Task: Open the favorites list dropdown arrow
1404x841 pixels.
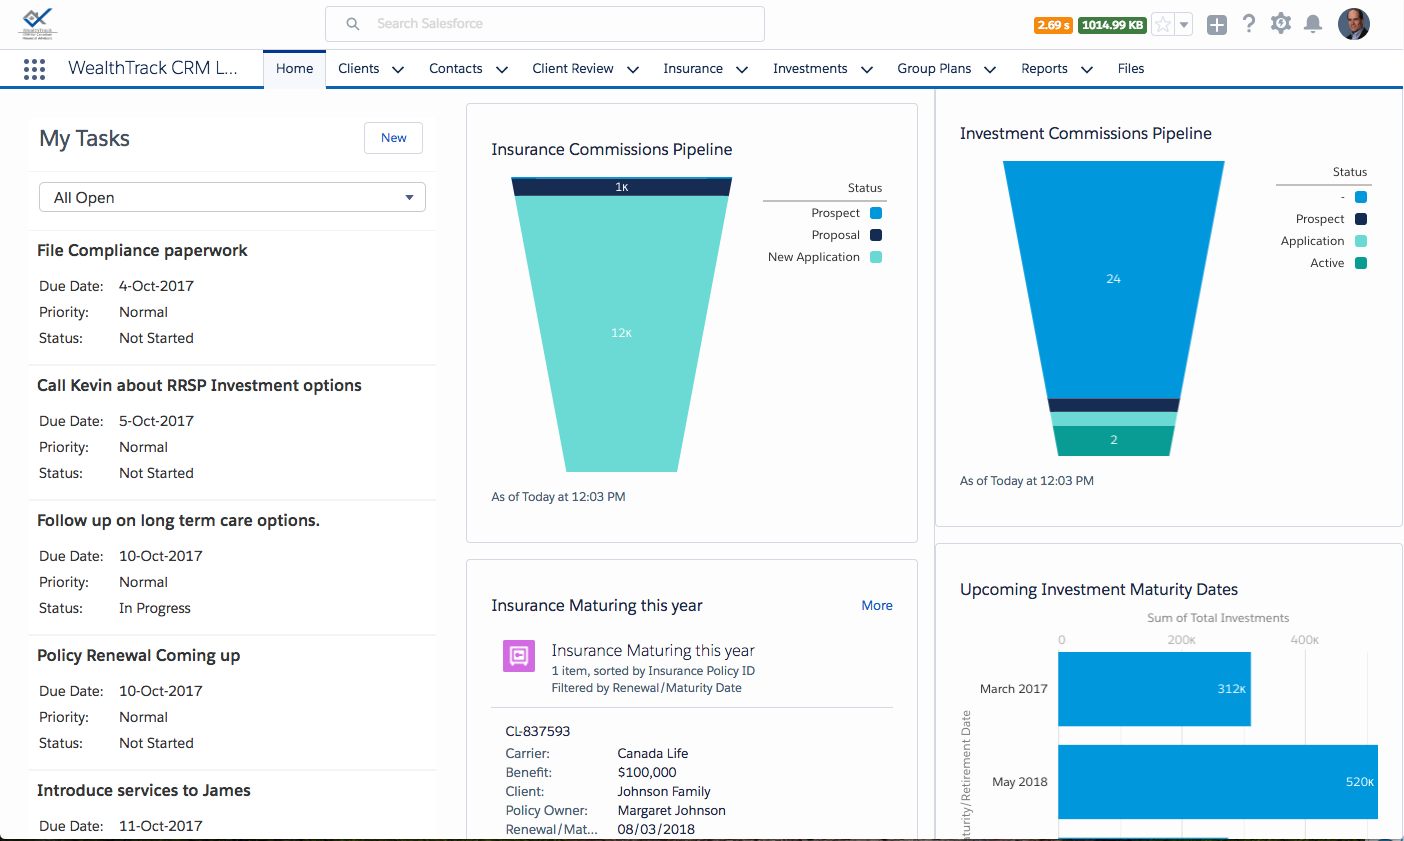Action: coord(1184,25)
